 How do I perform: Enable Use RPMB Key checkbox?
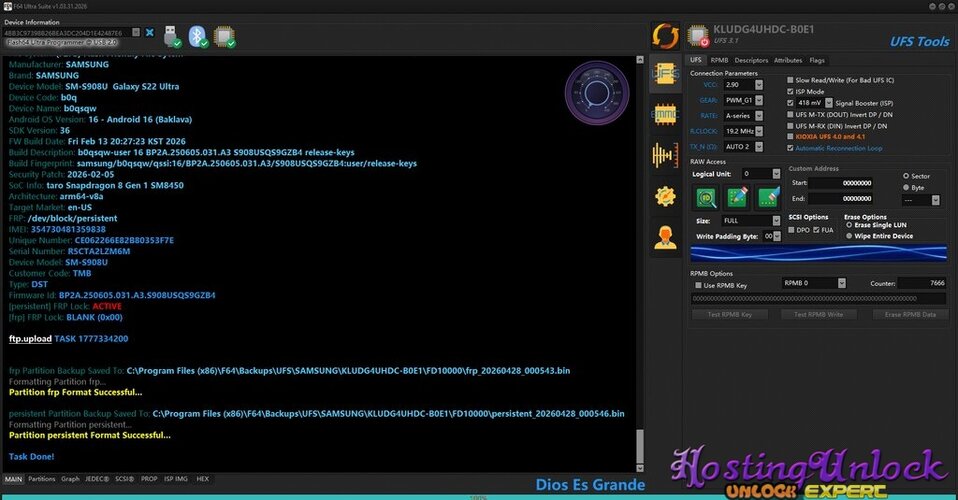coord(698,285)
